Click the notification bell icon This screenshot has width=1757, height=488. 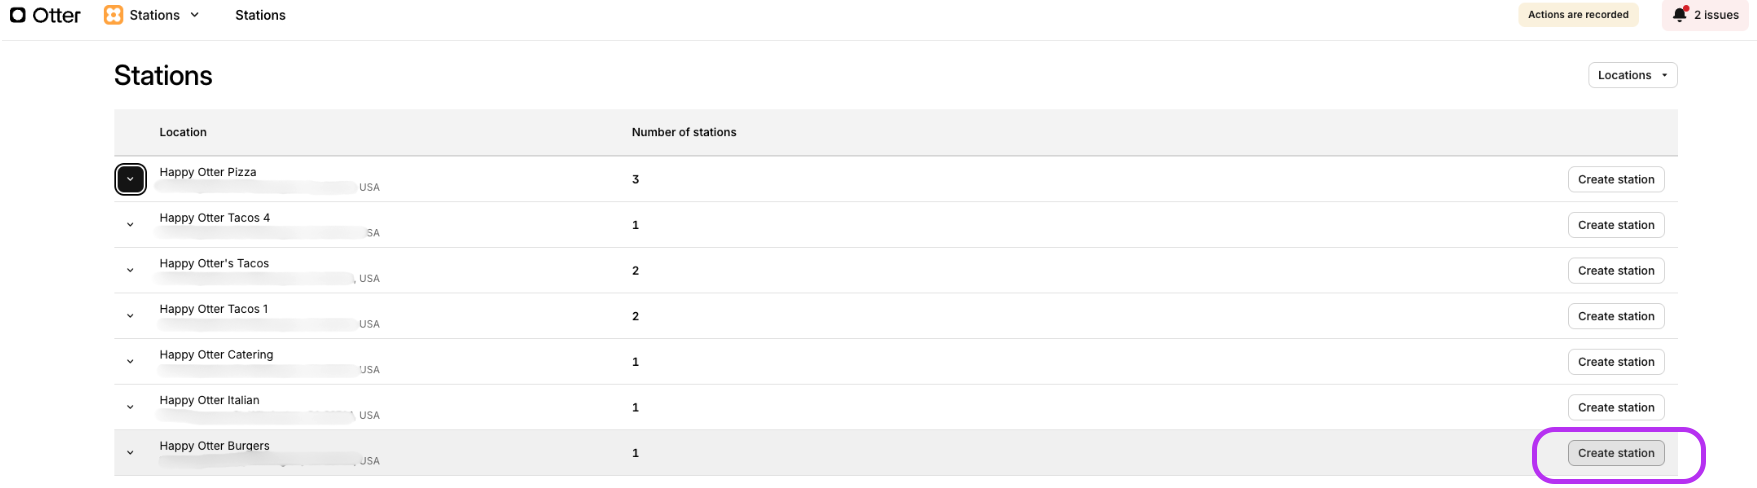pyautogui.click(x=1680, y=14)
